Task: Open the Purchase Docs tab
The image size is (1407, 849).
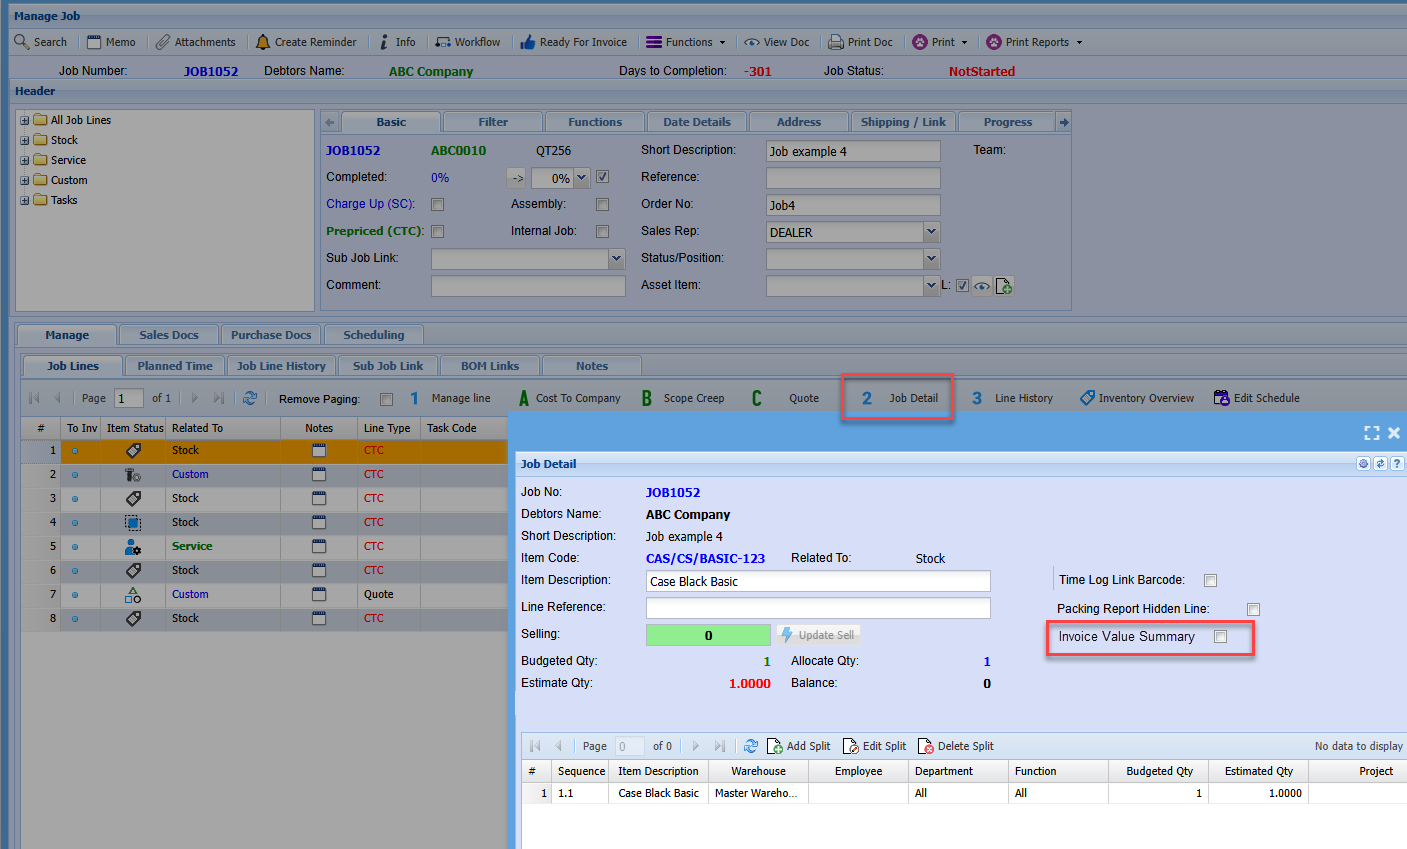Action: (271, 335)
